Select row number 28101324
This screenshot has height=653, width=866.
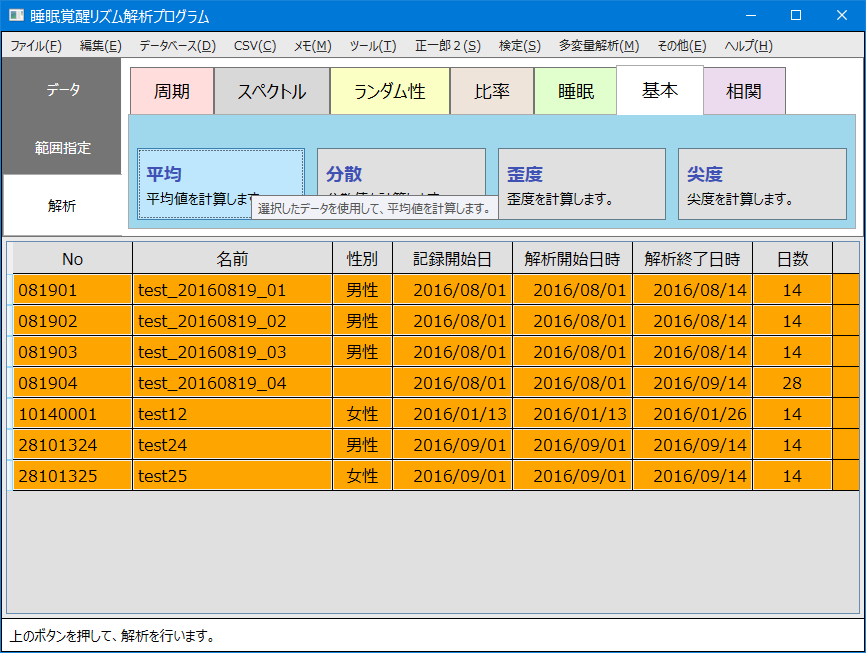click(x=72, y=445)
